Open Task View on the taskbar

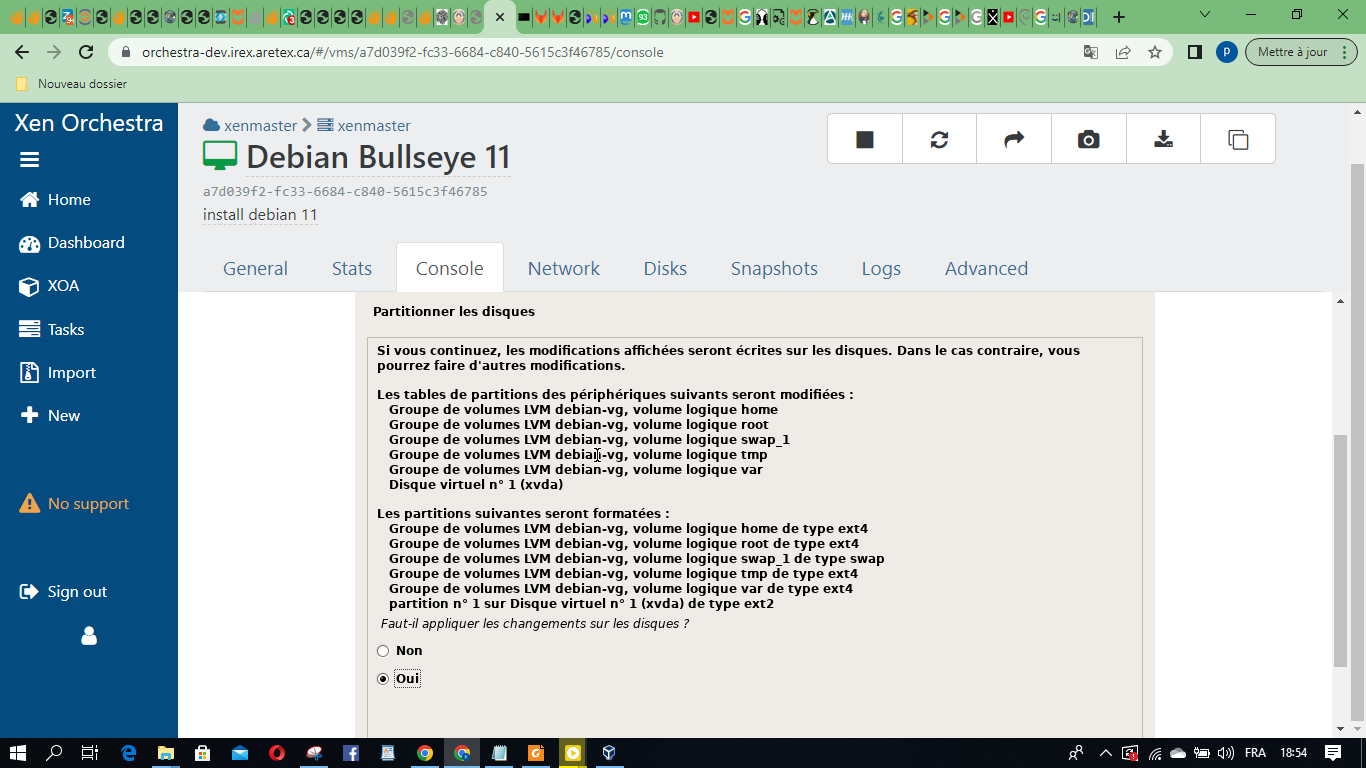90,753
